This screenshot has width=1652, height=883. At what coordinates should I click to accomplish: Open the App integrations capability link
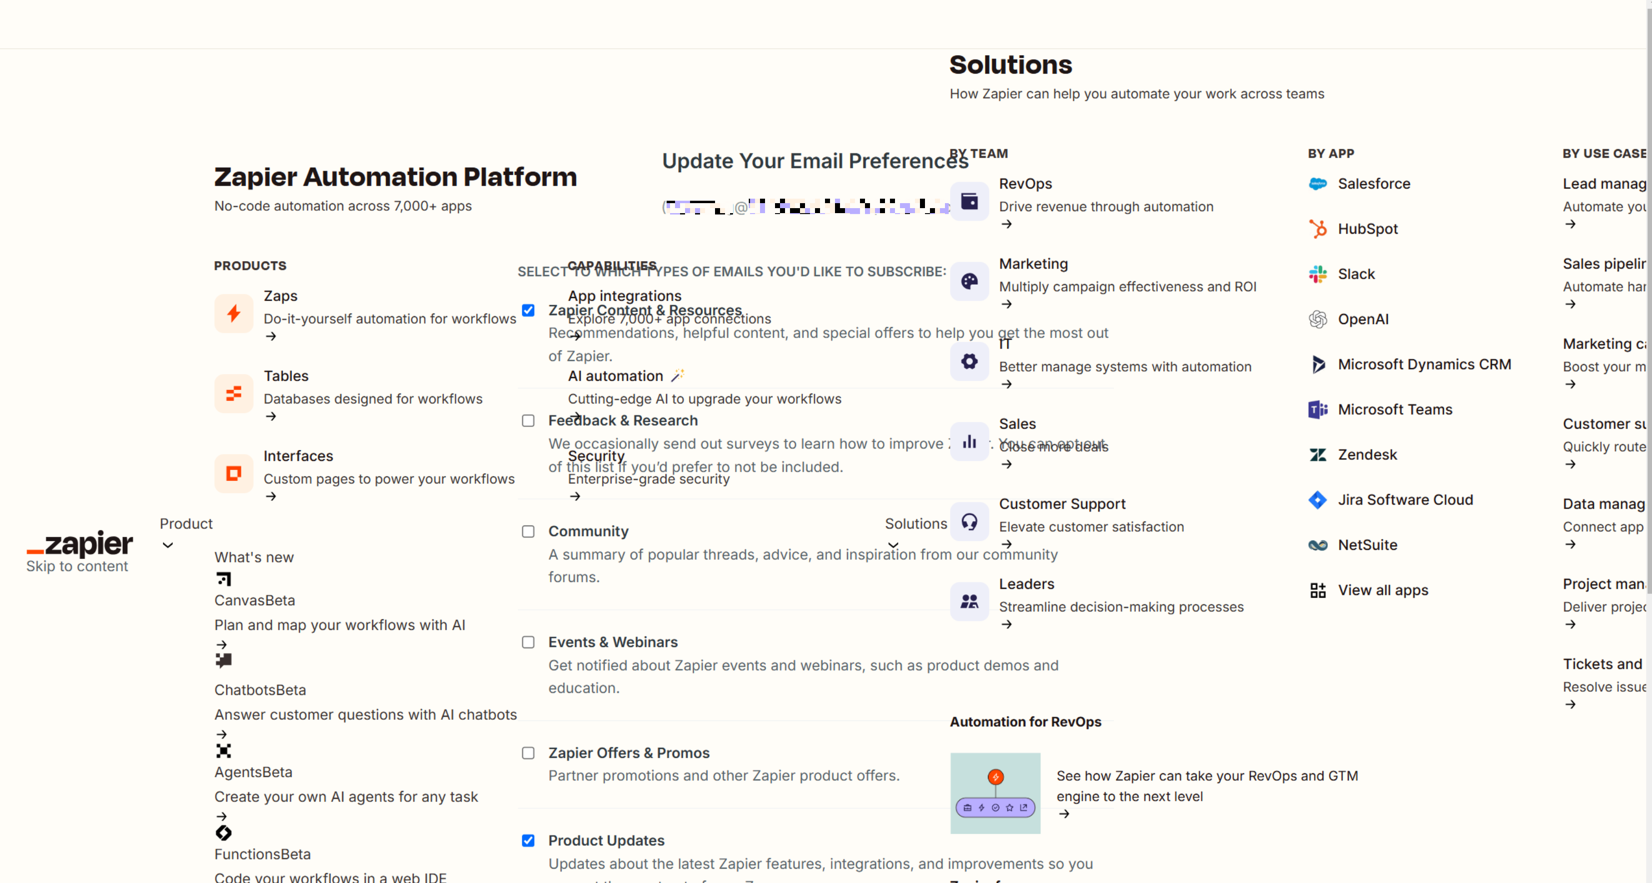(x=624, y=296)
